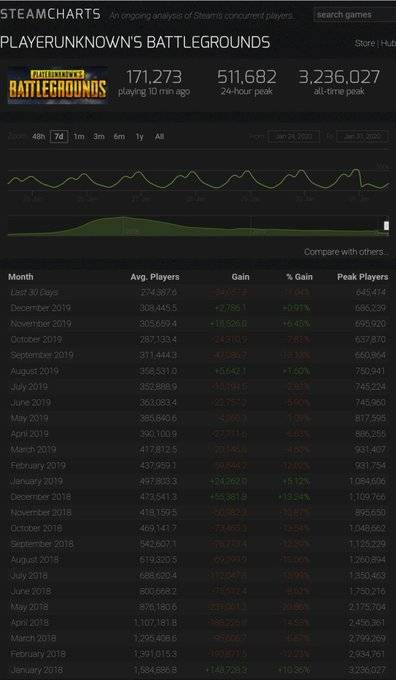Open the Hub link
The image size is (396, 680).
click(388, 43)
